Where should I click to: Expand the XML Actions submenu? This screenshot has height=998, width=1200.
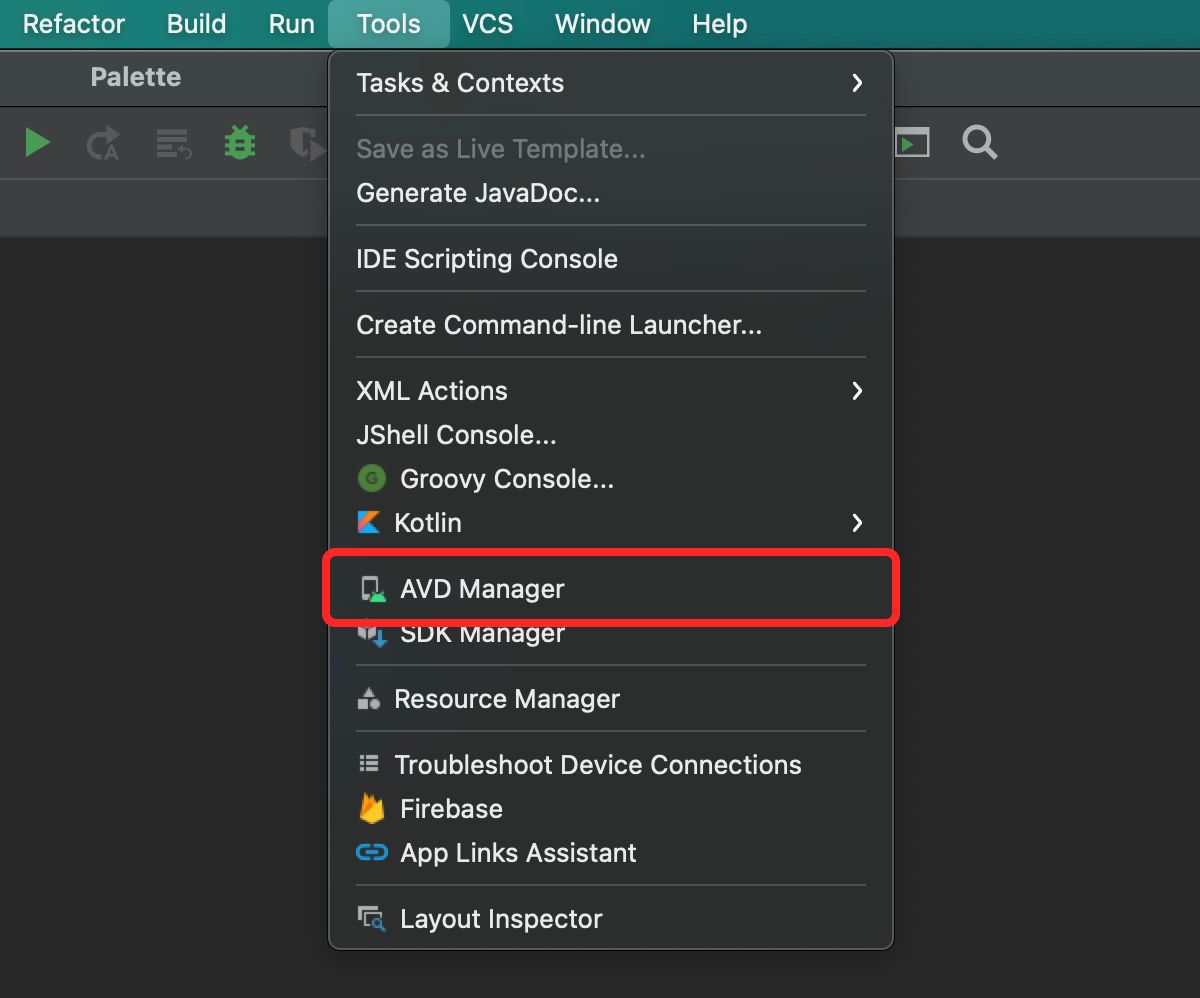click(611, 391)
